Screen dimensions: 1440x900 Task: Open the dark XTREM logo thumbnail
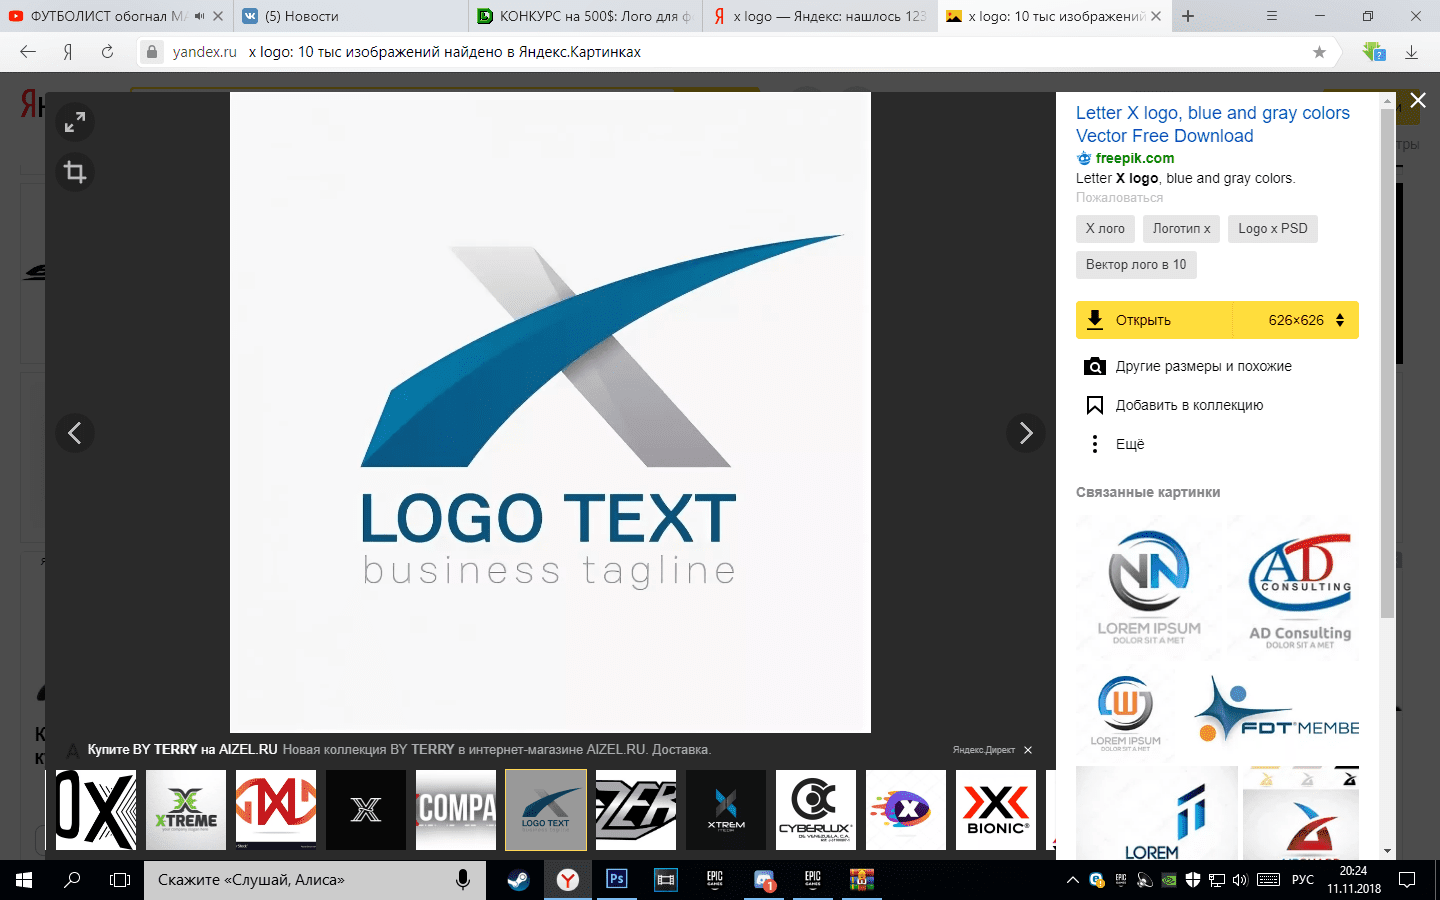pyautogui.click(x=726, y=810)
